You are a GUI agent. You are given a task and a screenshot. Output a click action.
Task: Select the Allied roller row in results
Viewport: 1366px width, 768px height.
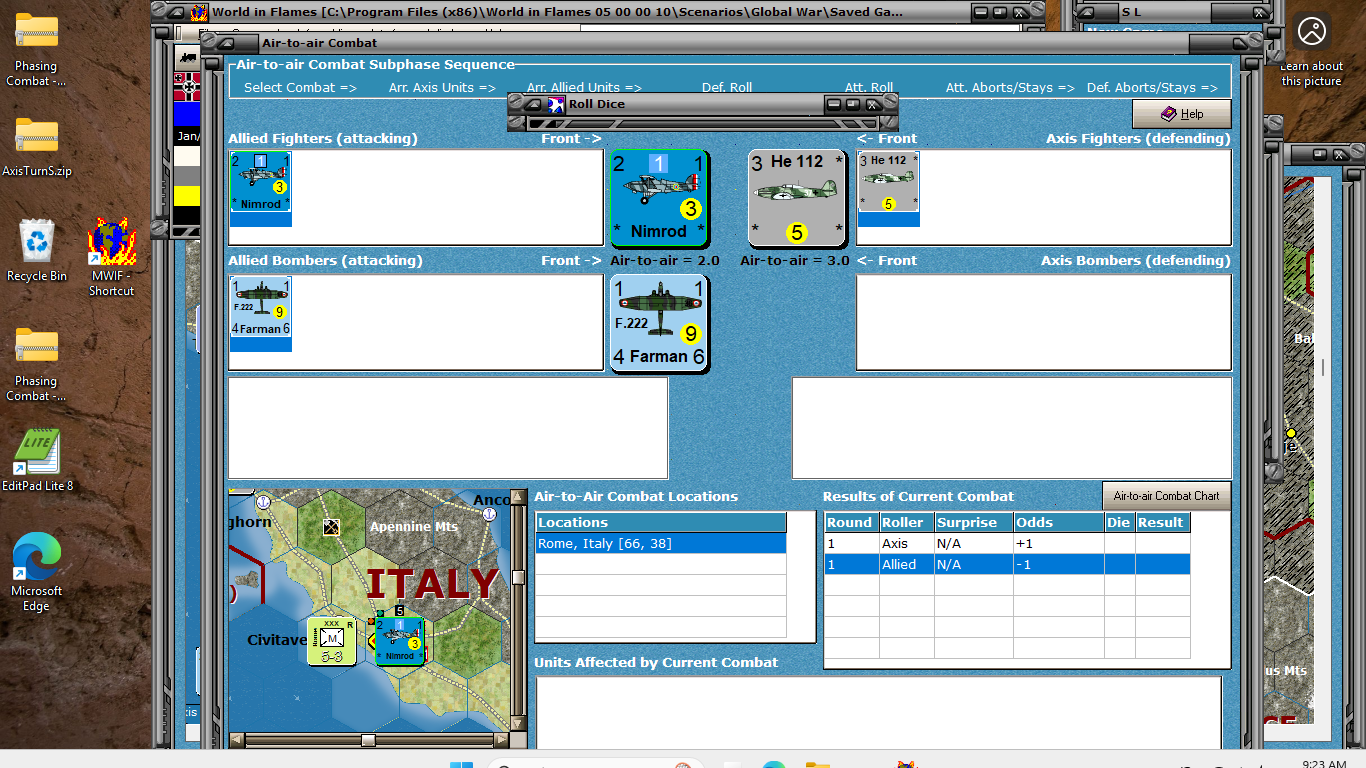point(1007,565)
